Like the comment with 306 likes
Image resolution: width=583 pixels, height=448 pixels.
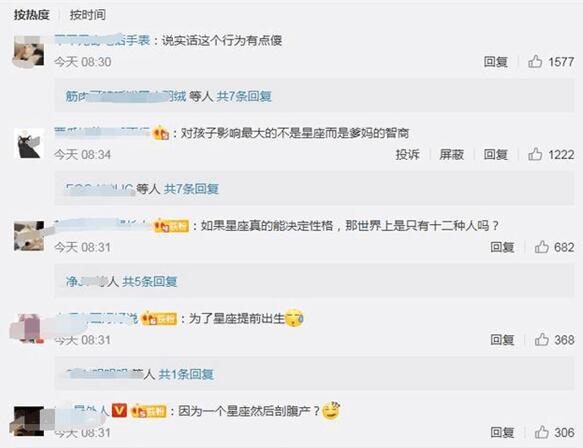click(541, 432)
